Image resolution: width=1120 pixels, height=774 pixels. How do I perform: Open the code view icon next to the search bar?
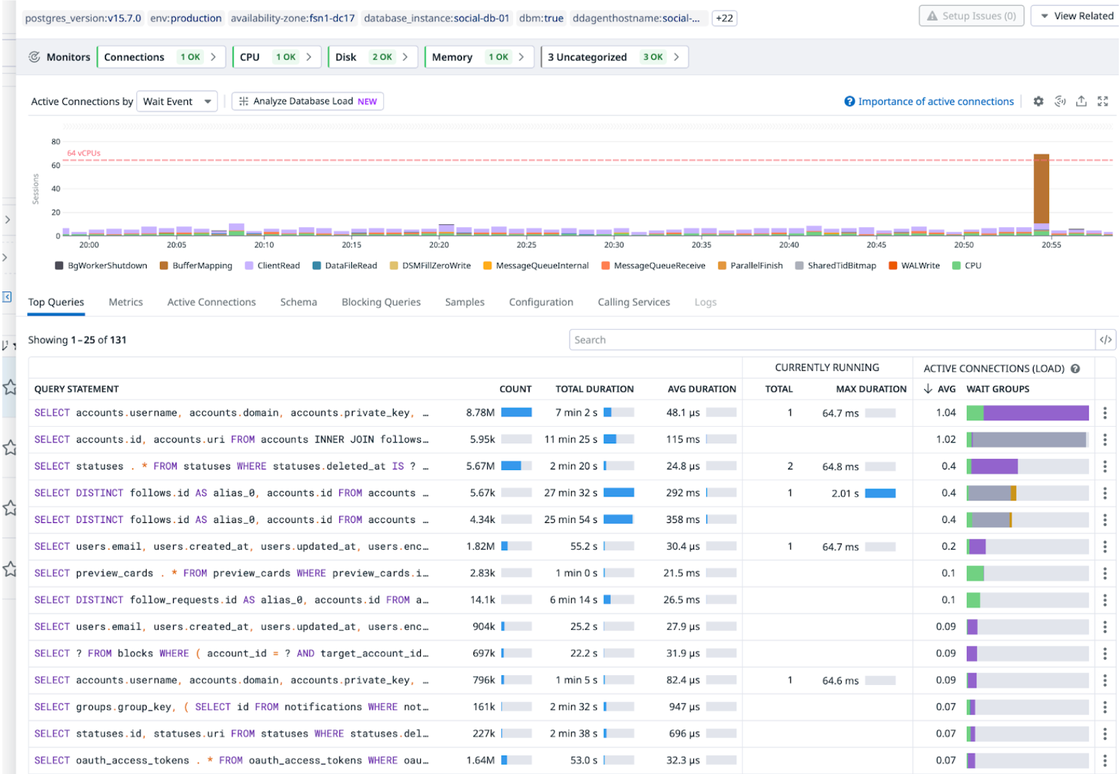tap(1107, 339)
